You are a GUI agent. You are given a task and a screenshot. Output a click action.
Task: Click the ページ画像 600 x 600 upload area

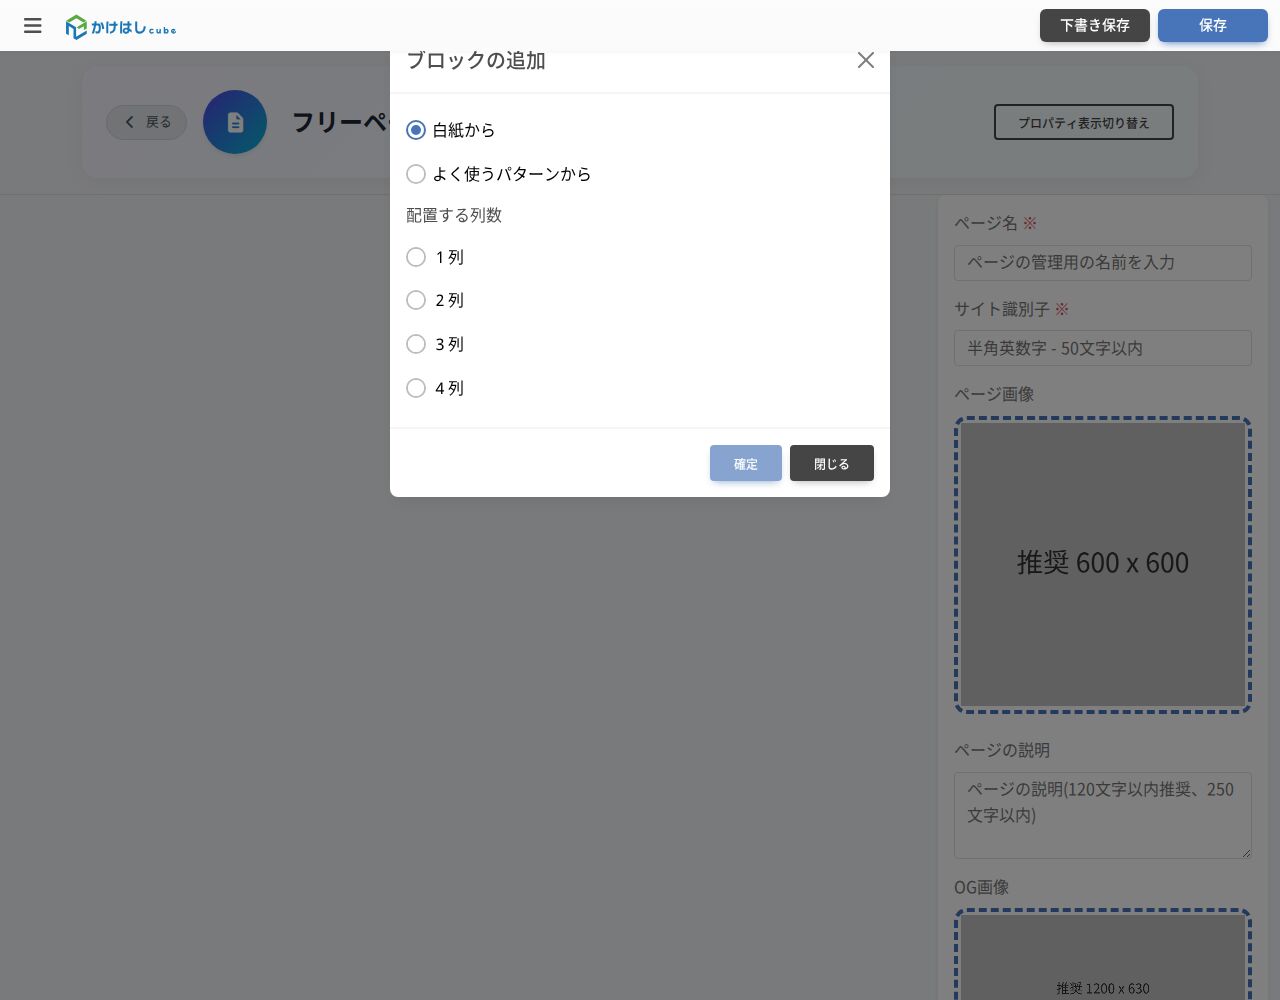(1103, 565)
